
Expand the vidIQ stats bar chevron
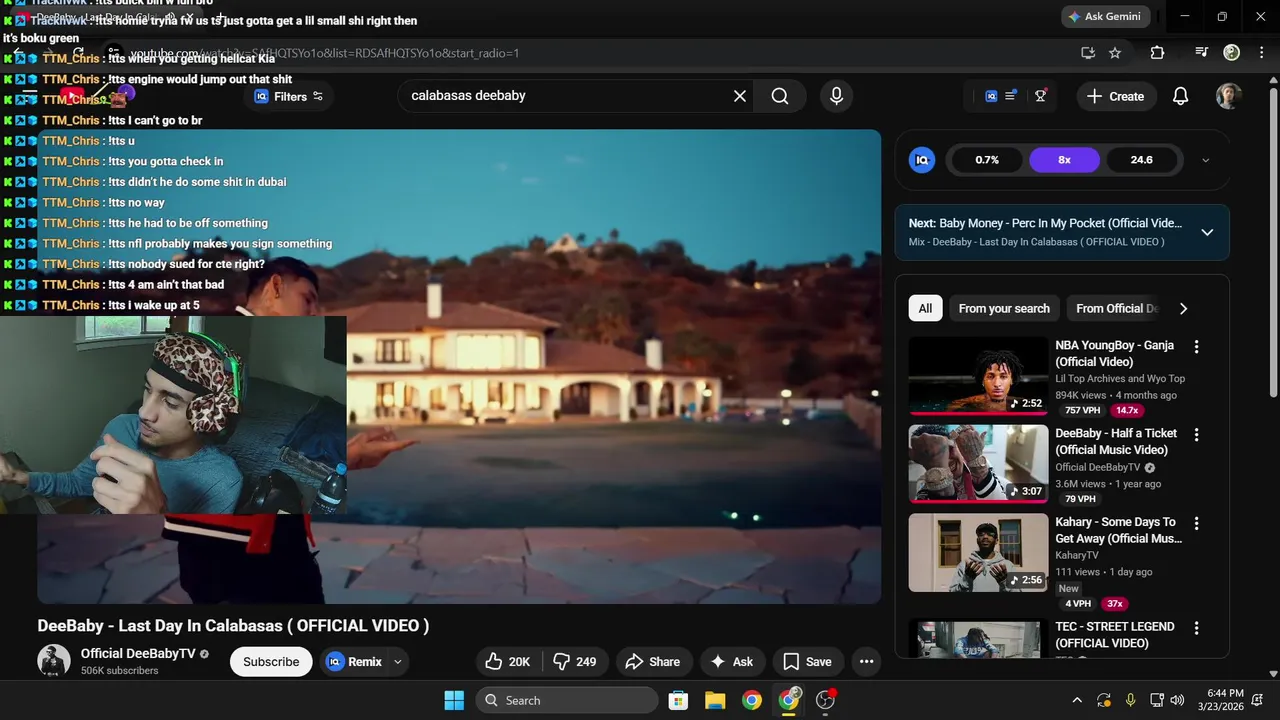[x=1205, y=160]
